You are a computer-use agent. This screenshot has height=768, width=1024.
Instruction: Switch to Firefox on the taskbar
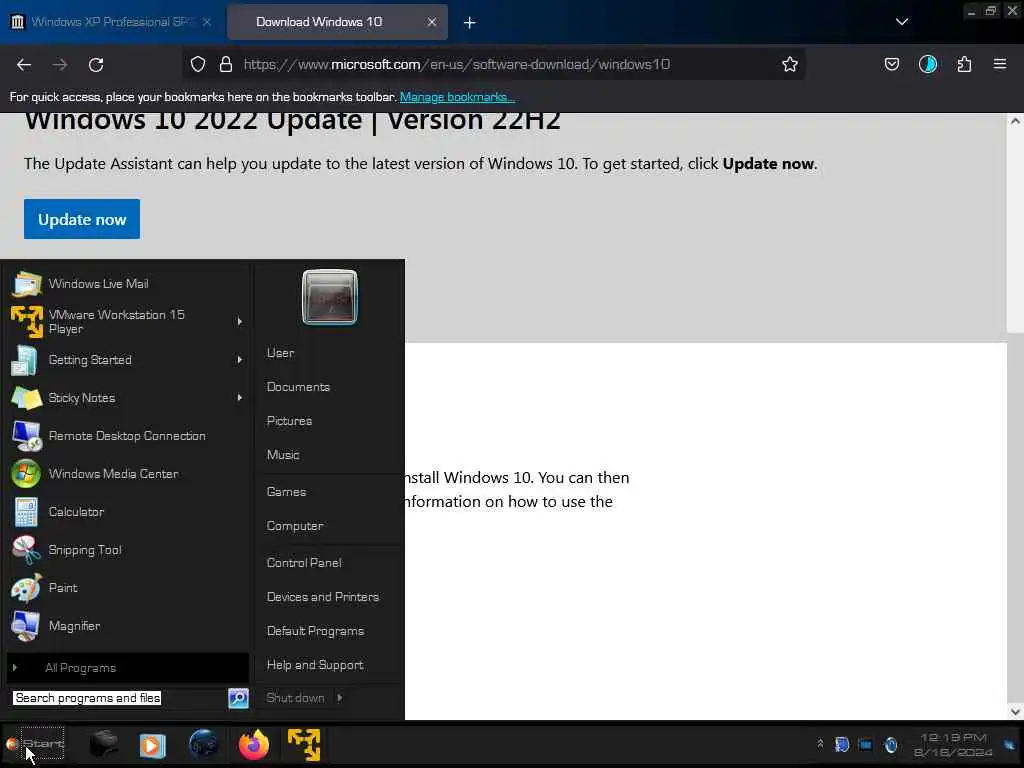click(253, 744)
